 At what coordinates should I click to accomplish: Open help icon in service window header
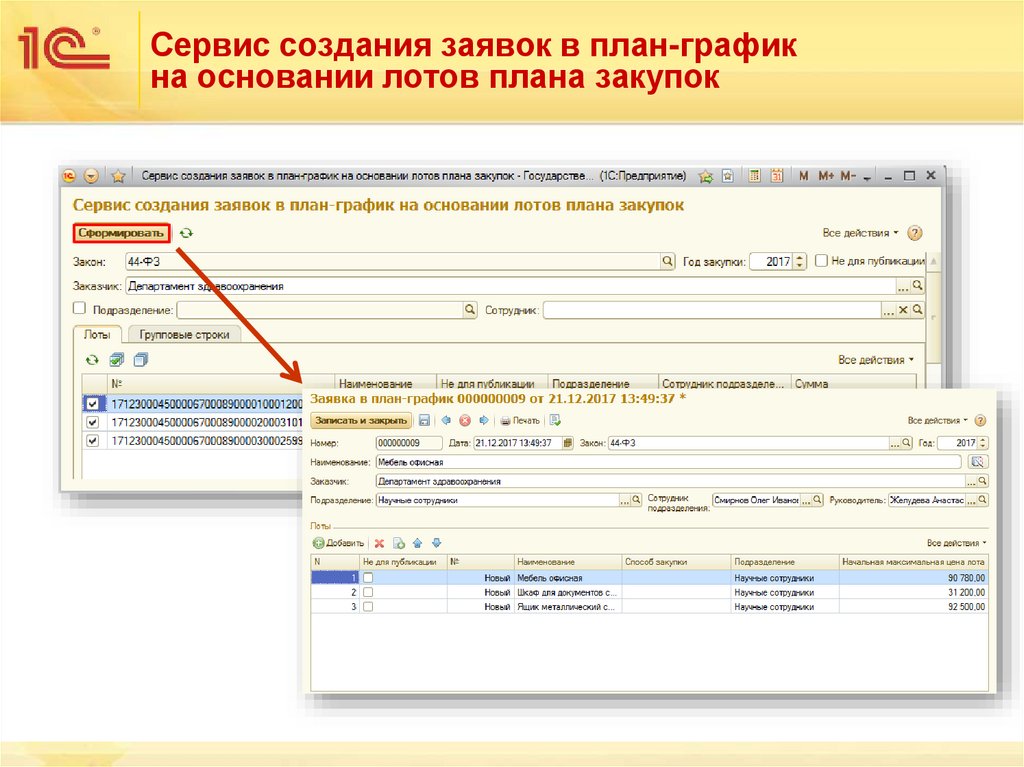(x=916, y=233)
